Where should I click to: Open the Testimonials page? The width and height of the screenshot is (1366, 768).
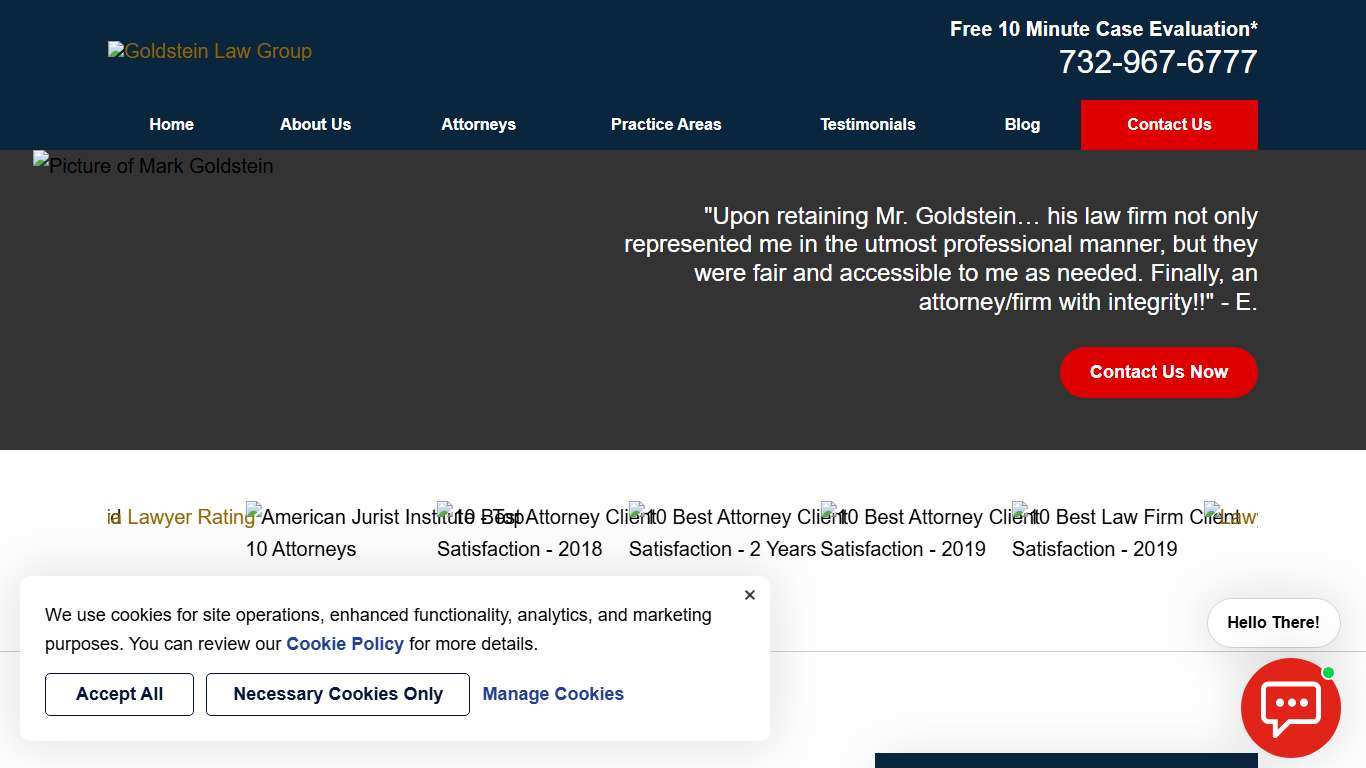click(x=867, y=125)
